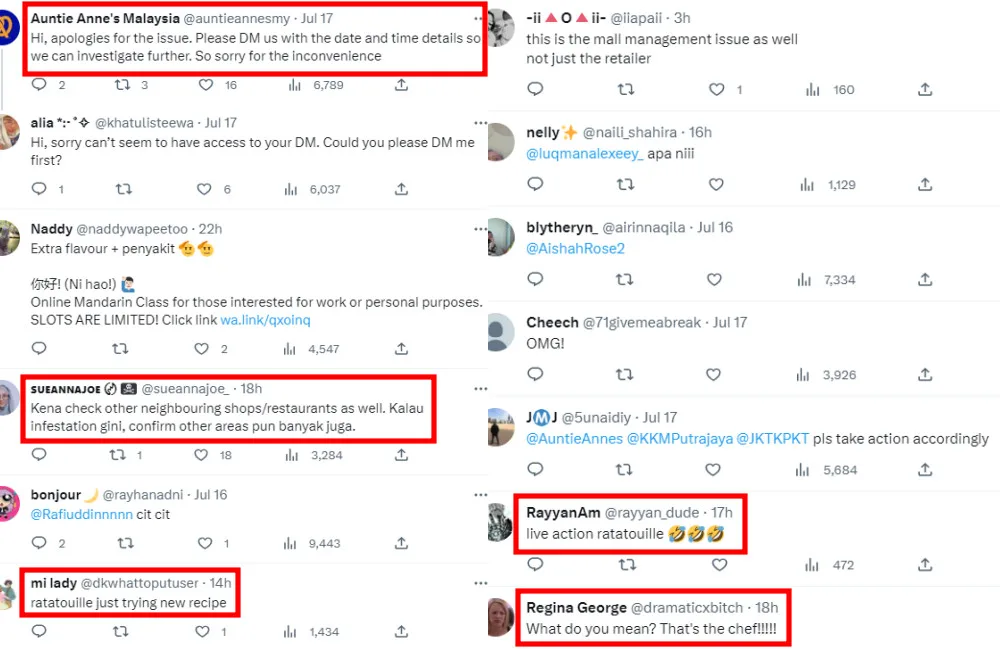The height and width of the screenshot is (650, 1000).
Task: Like the mall management issue tweet
Action: [x=716, y=90]
